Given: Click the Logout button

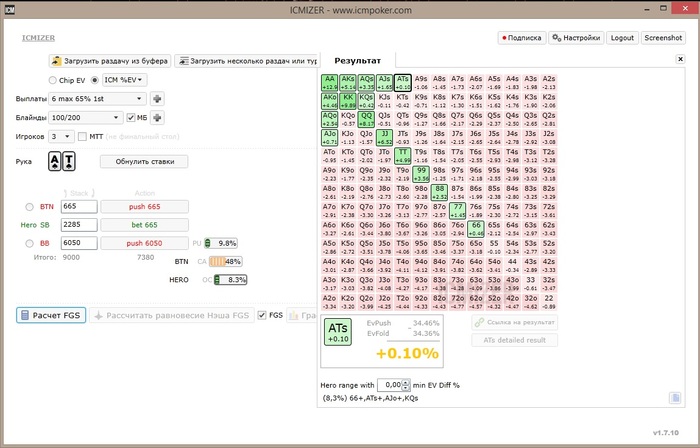Looking at the screenshot, I should (x=622, y=38).
